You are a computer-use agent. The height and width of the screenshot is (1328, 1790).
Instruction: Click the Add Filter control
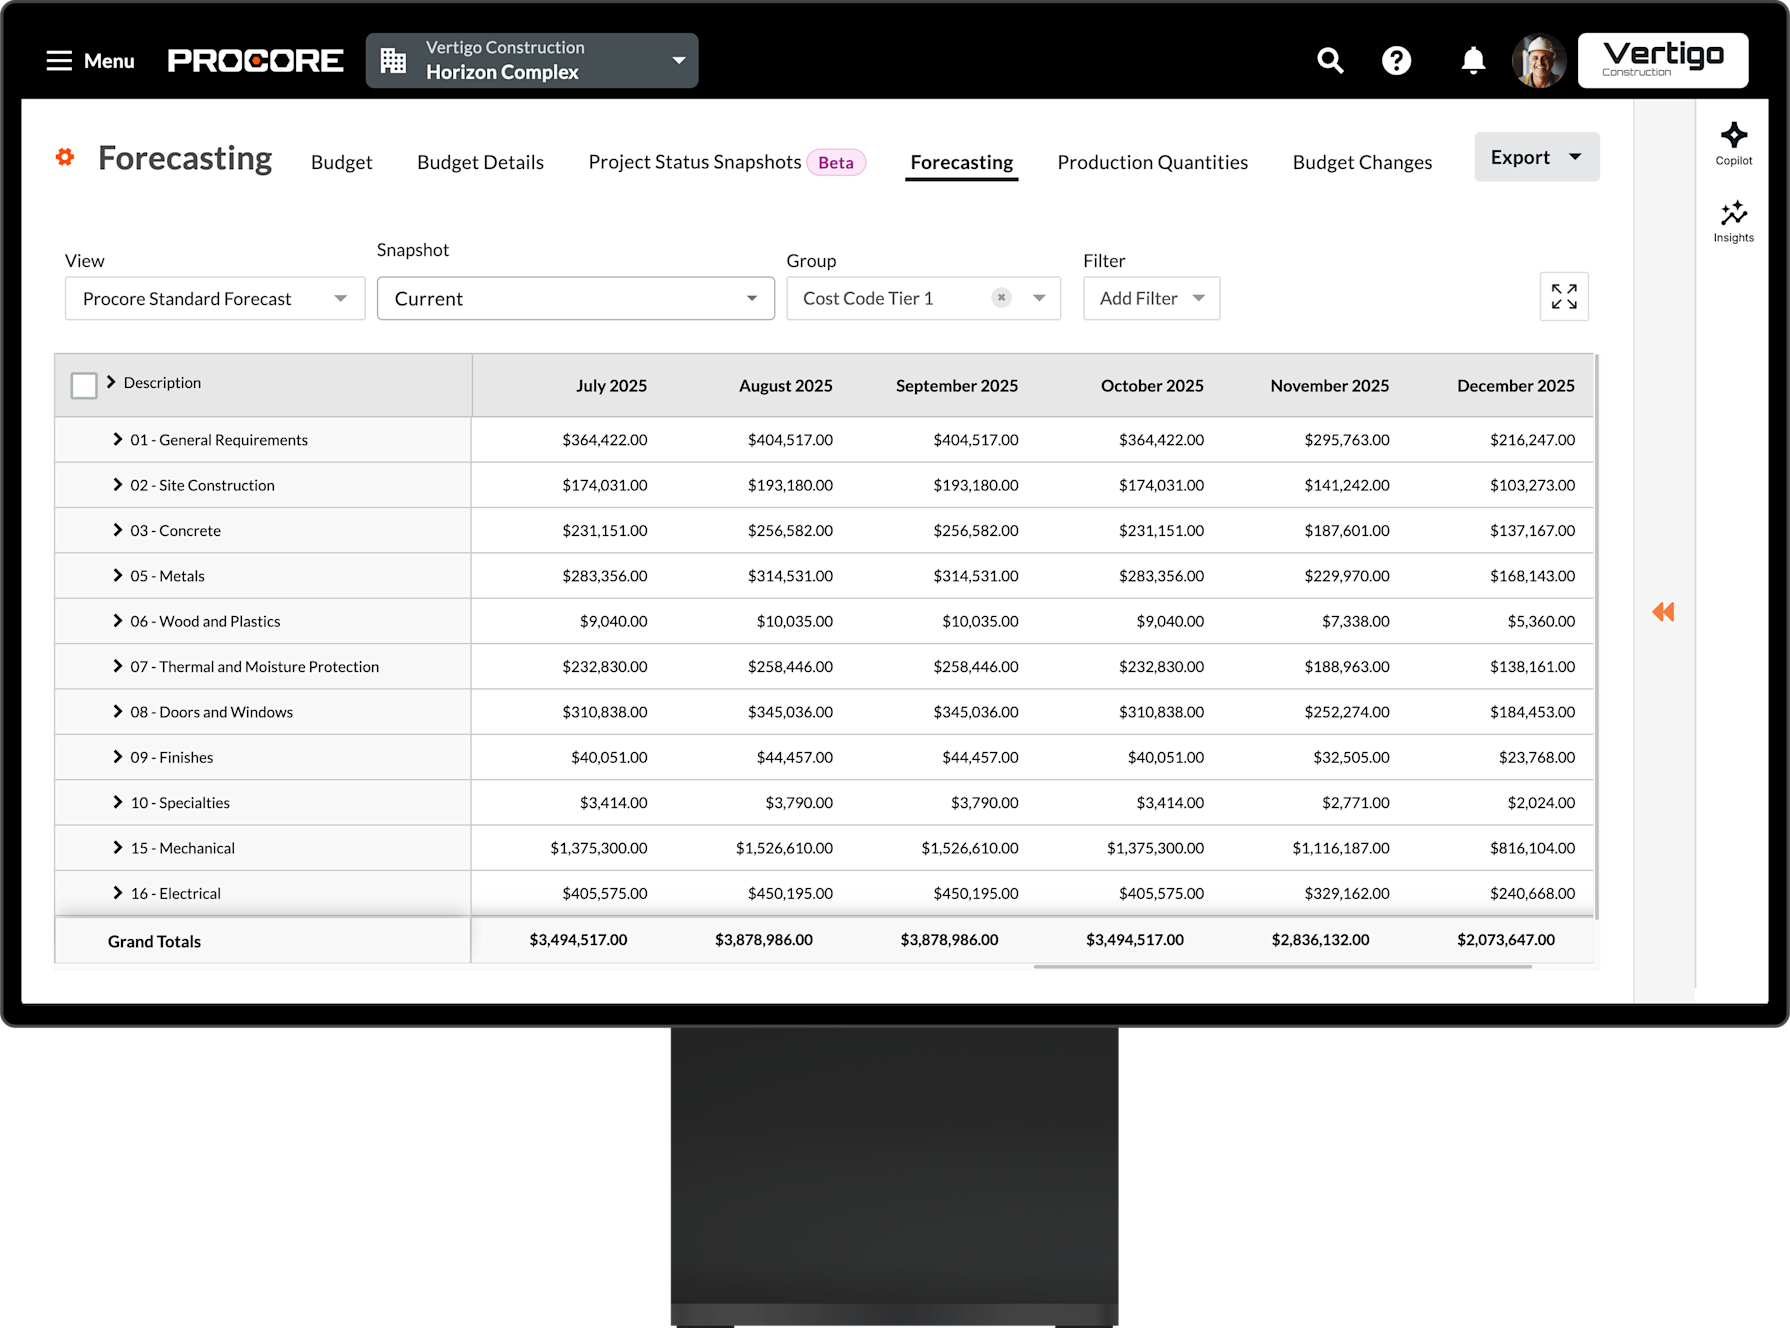[x=1150, y=298]
